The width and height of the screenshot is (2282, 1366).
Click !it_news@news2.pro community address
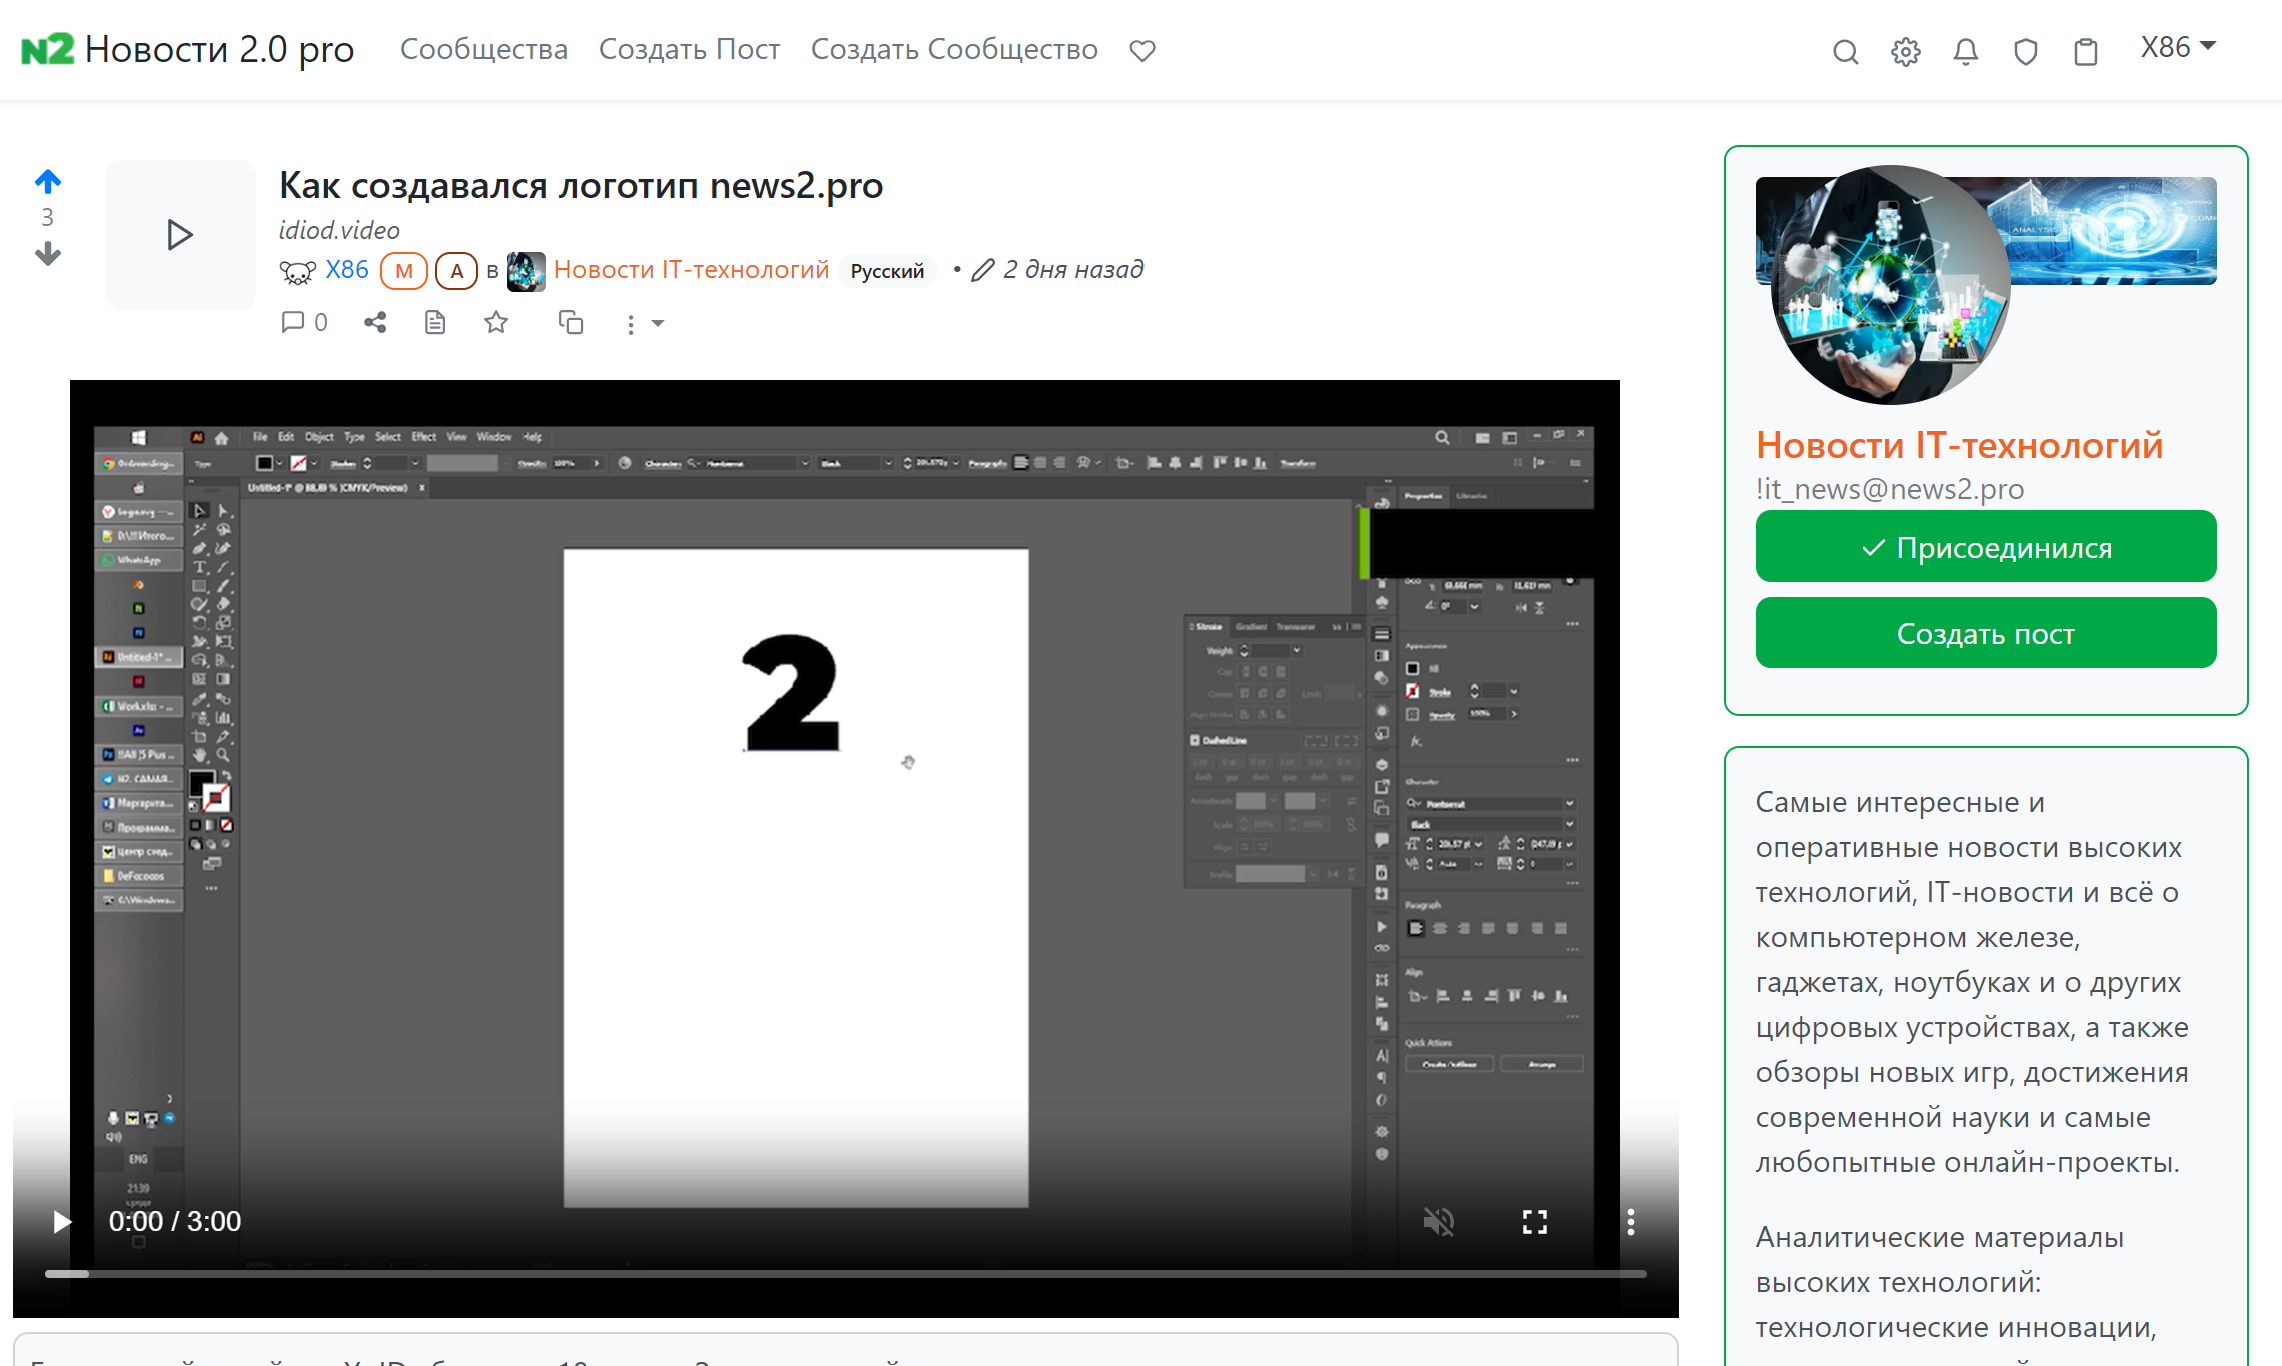1890,489
